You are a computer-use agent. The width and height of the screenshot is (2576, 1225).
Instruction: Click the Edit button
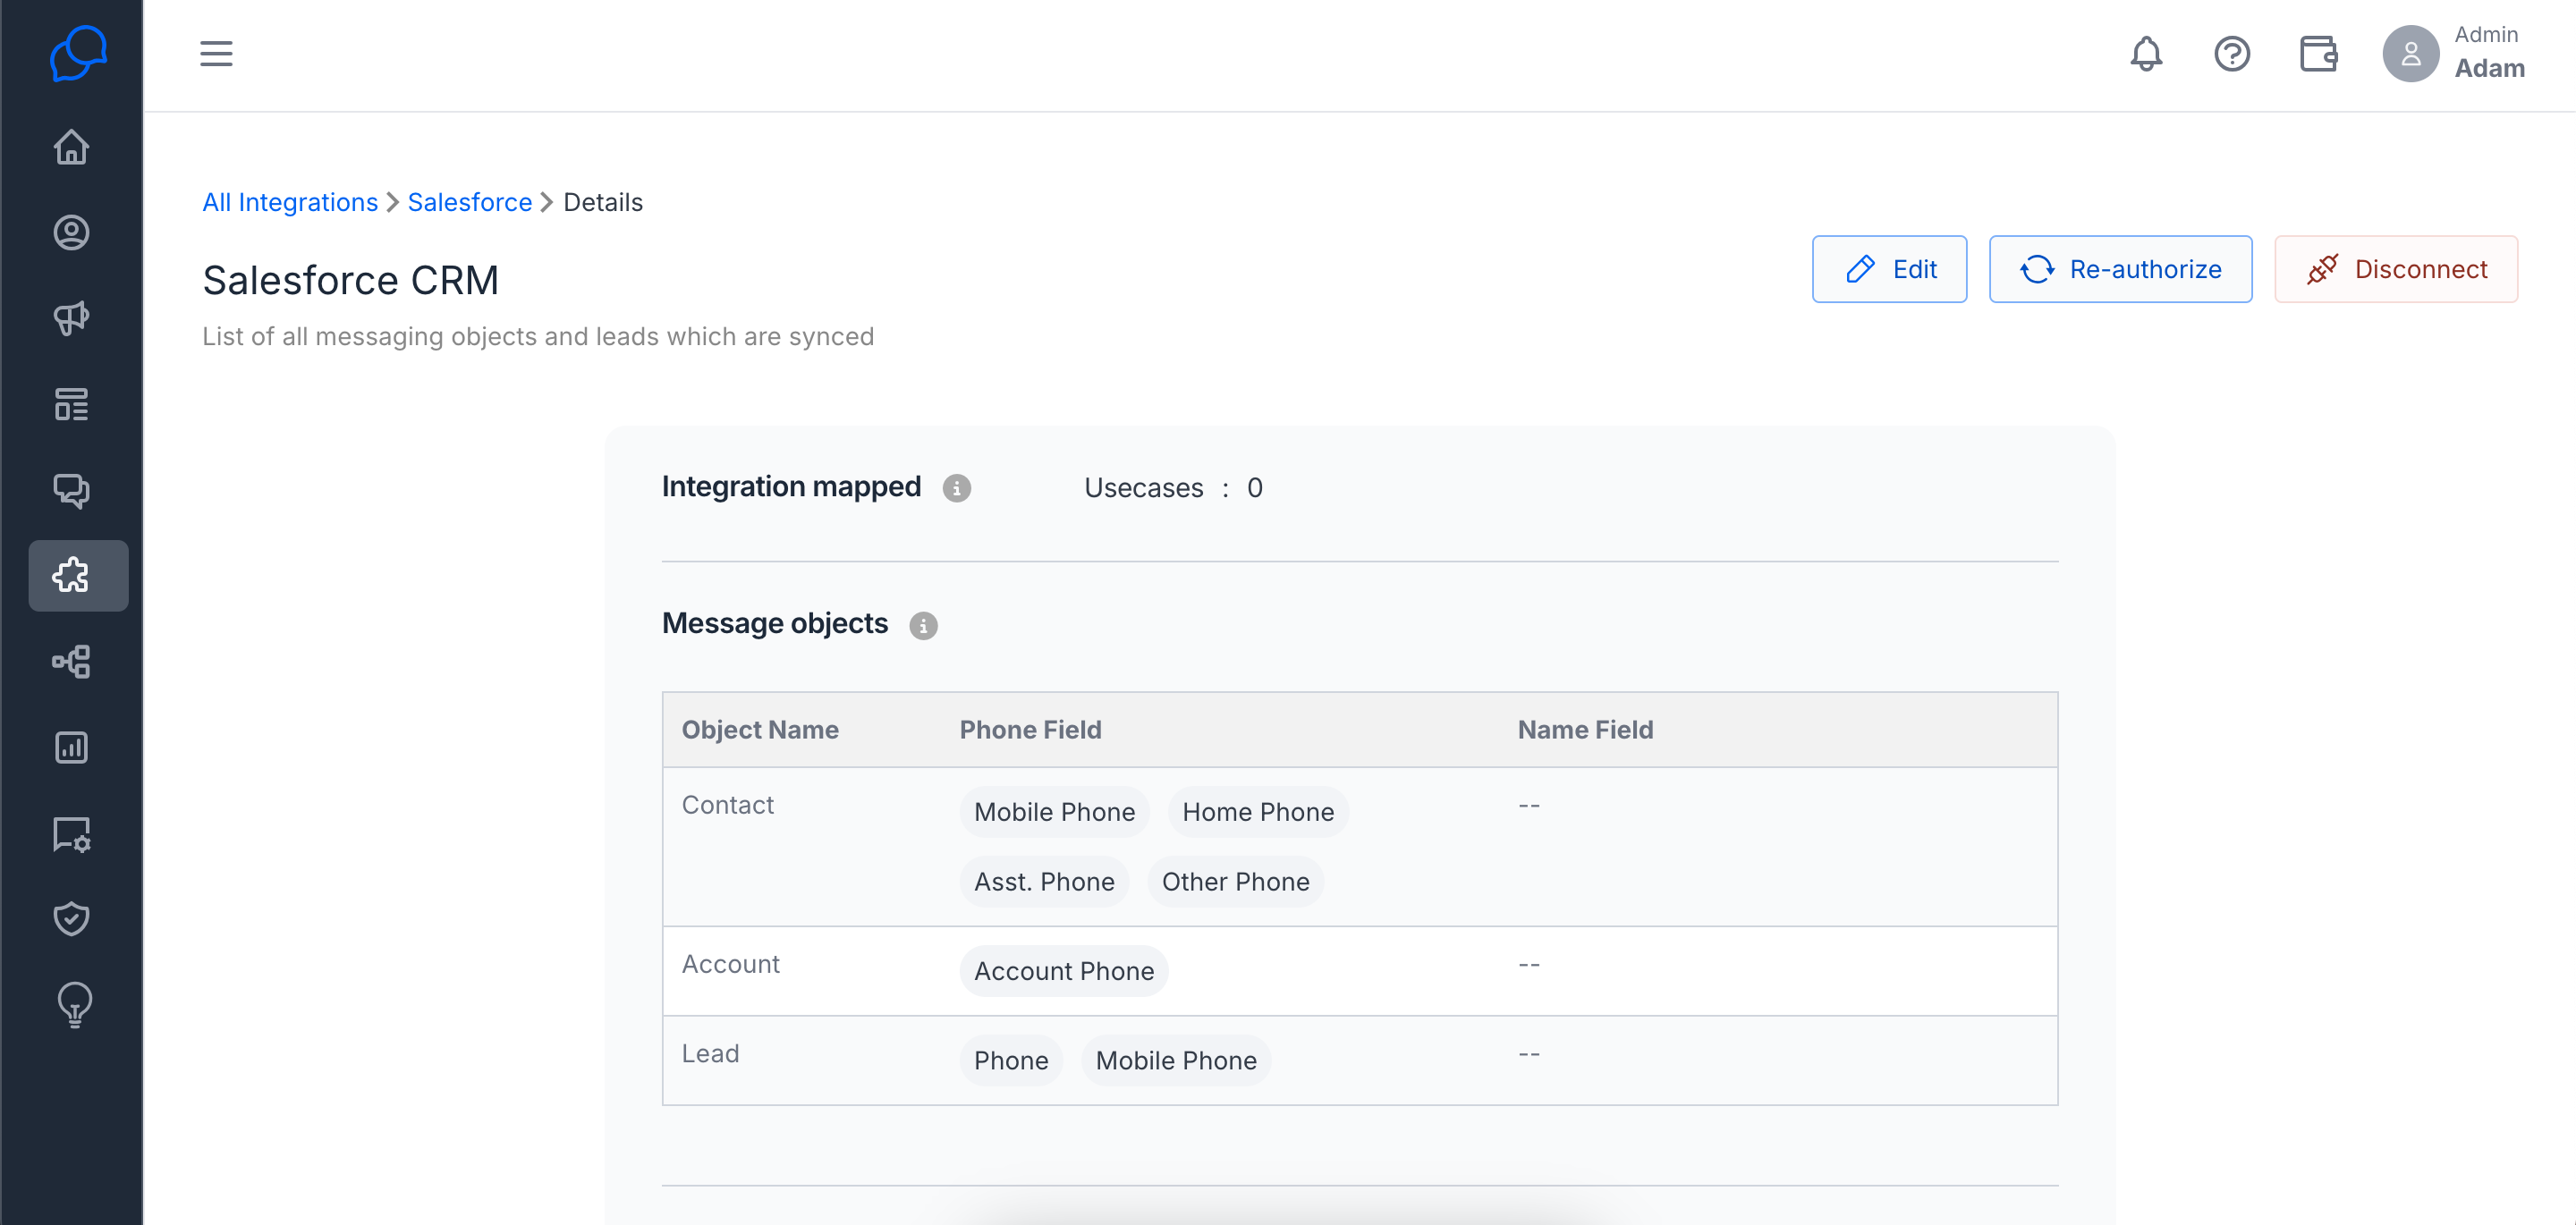[1889, 269]
